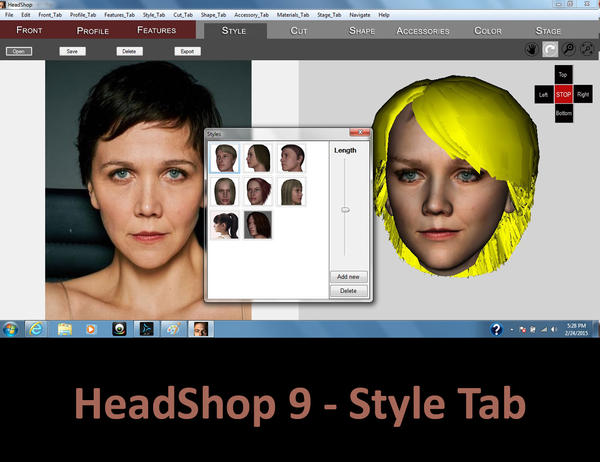
Task: Click the blue help question mark icon
Action: 496,329
